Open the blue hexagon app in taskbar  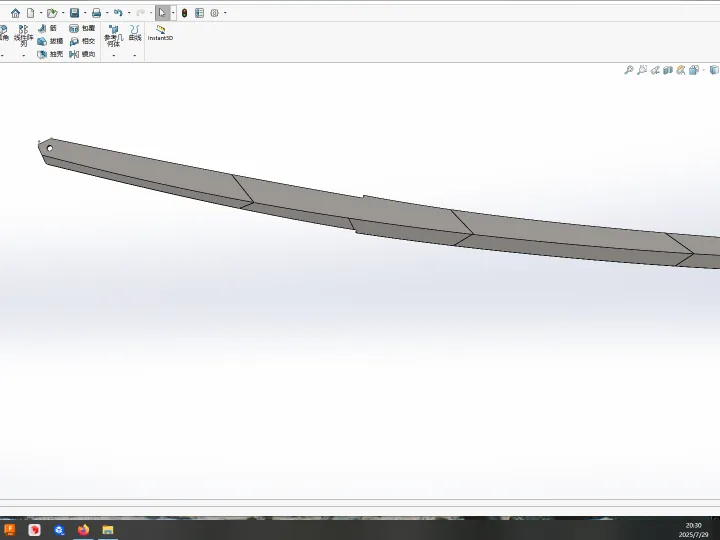(59, 529)
